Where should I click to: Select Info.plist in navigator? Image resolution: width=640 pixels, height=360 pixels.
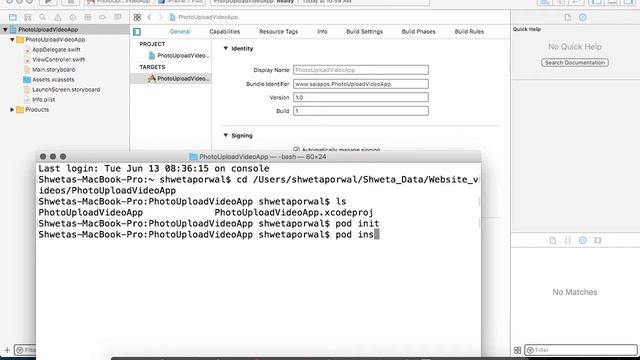tap(43, 99)
